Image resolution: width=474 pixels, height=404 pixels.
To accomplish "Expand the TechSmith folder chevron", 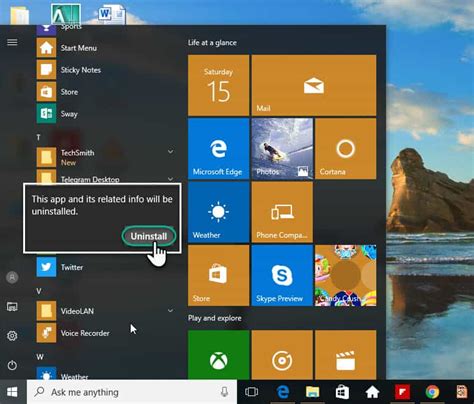I will tap(170, 152).
